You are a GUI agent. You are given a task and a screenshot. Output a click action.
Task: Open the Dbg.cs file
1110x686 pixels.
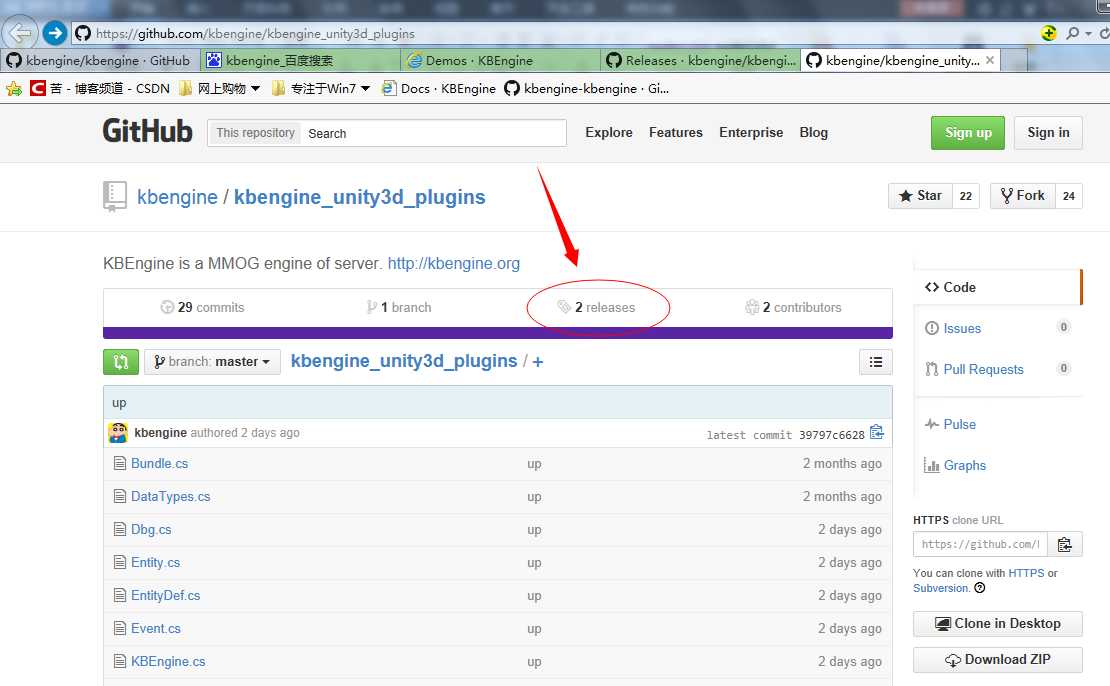(151, 530)
